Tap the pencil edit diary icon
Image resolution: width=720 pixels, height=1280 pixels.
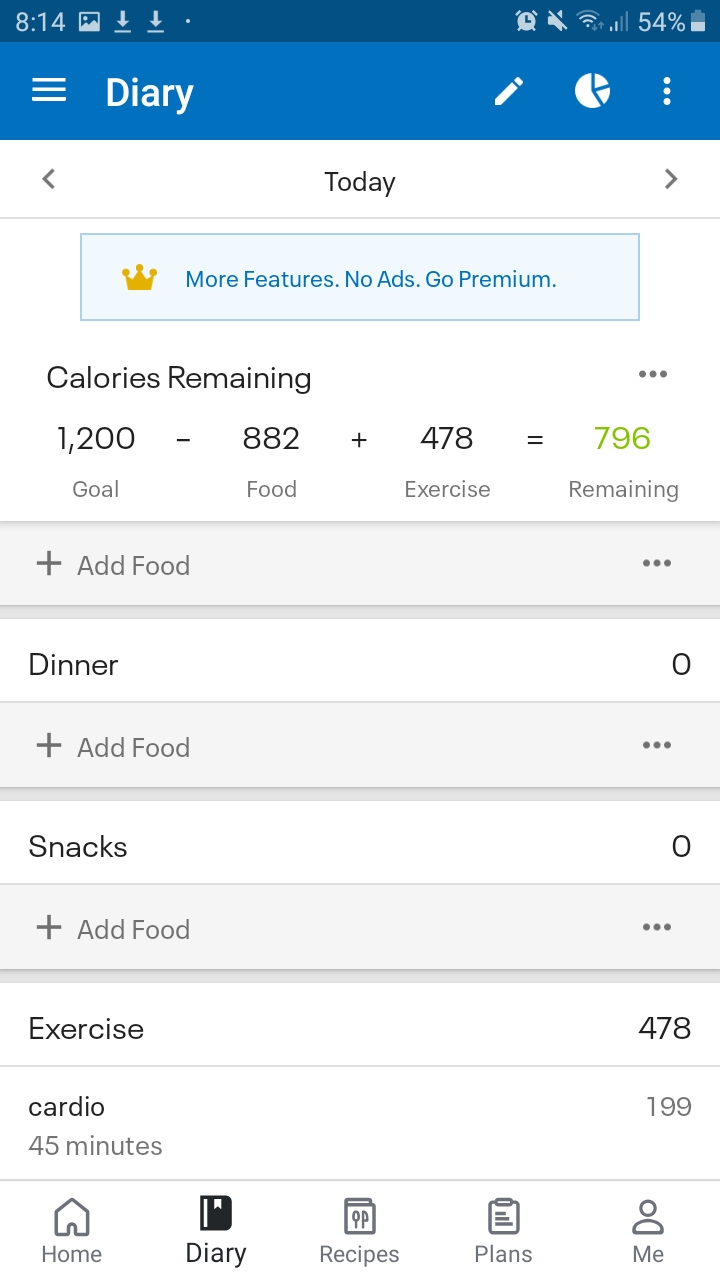tap(509, 92)
